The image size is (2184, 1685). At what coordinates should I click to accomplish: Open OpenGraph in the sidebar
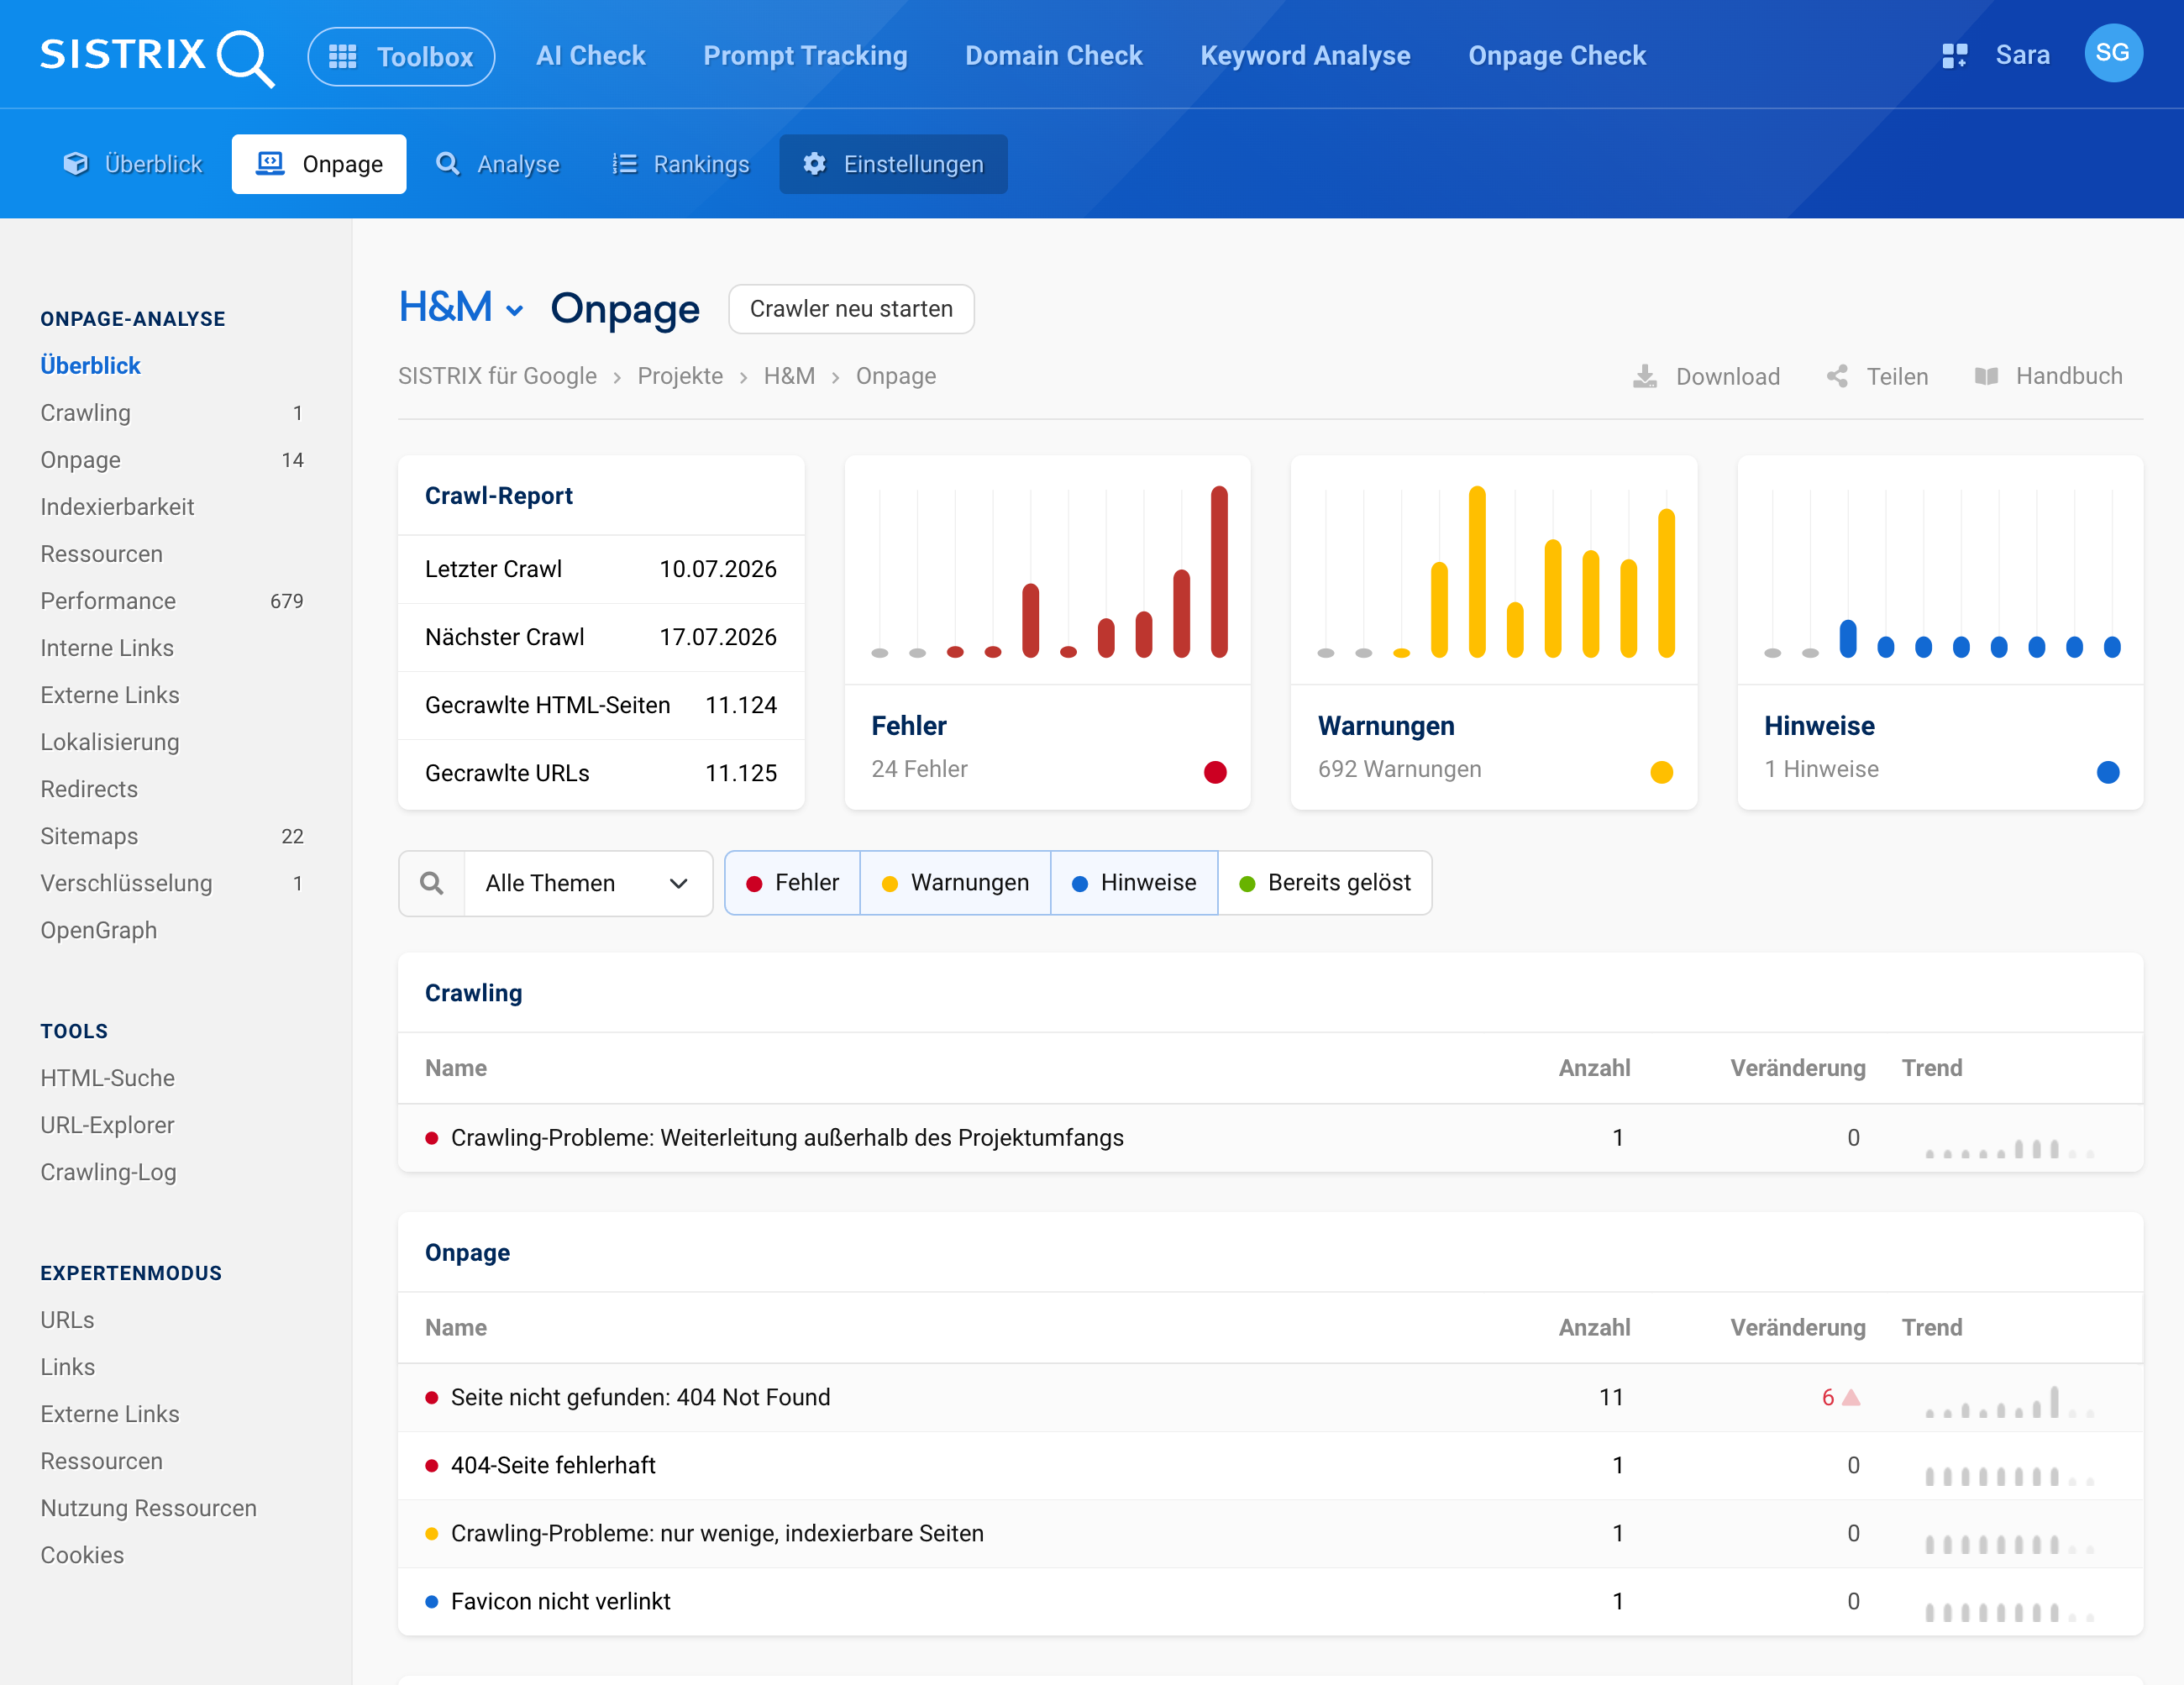(x=98, y=930)
